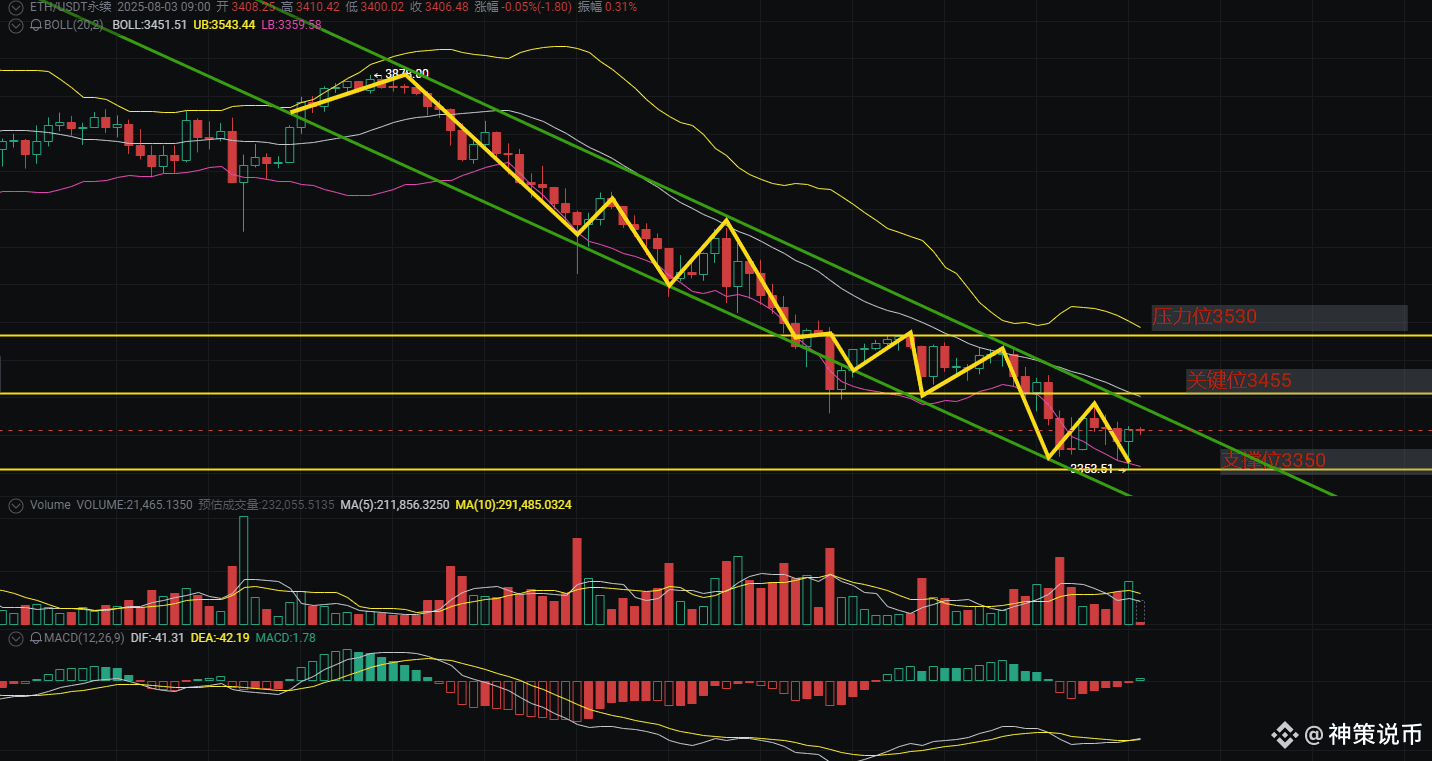Select the Volume indicator label
Viewport: 1432px width, 761px height.
pos(50,506)
